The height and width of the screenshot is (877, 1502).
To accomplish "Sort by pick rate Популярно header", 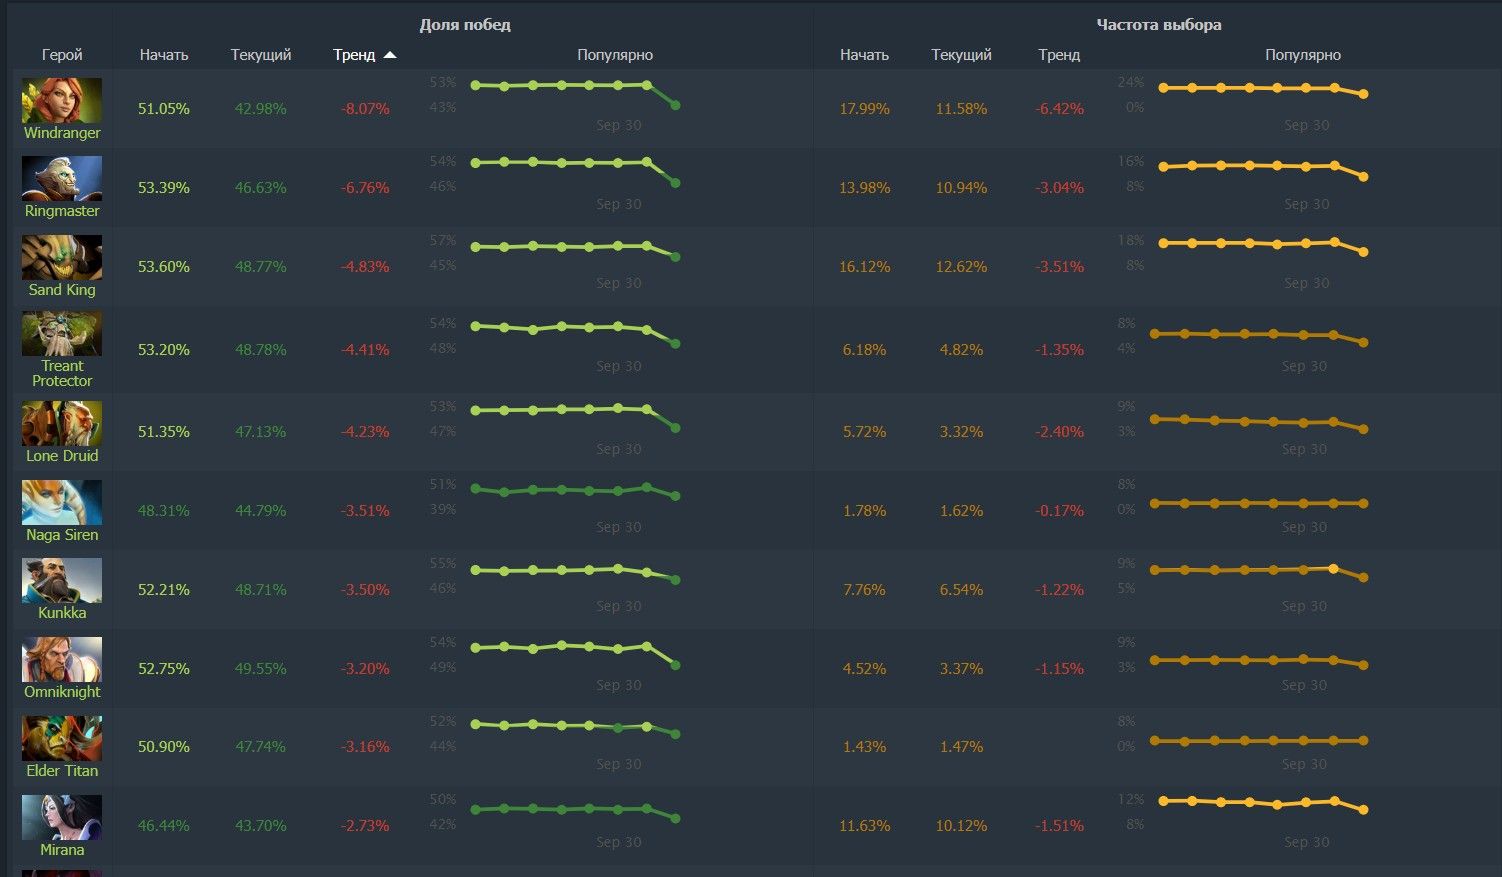I will click(x=1302, y=55).
